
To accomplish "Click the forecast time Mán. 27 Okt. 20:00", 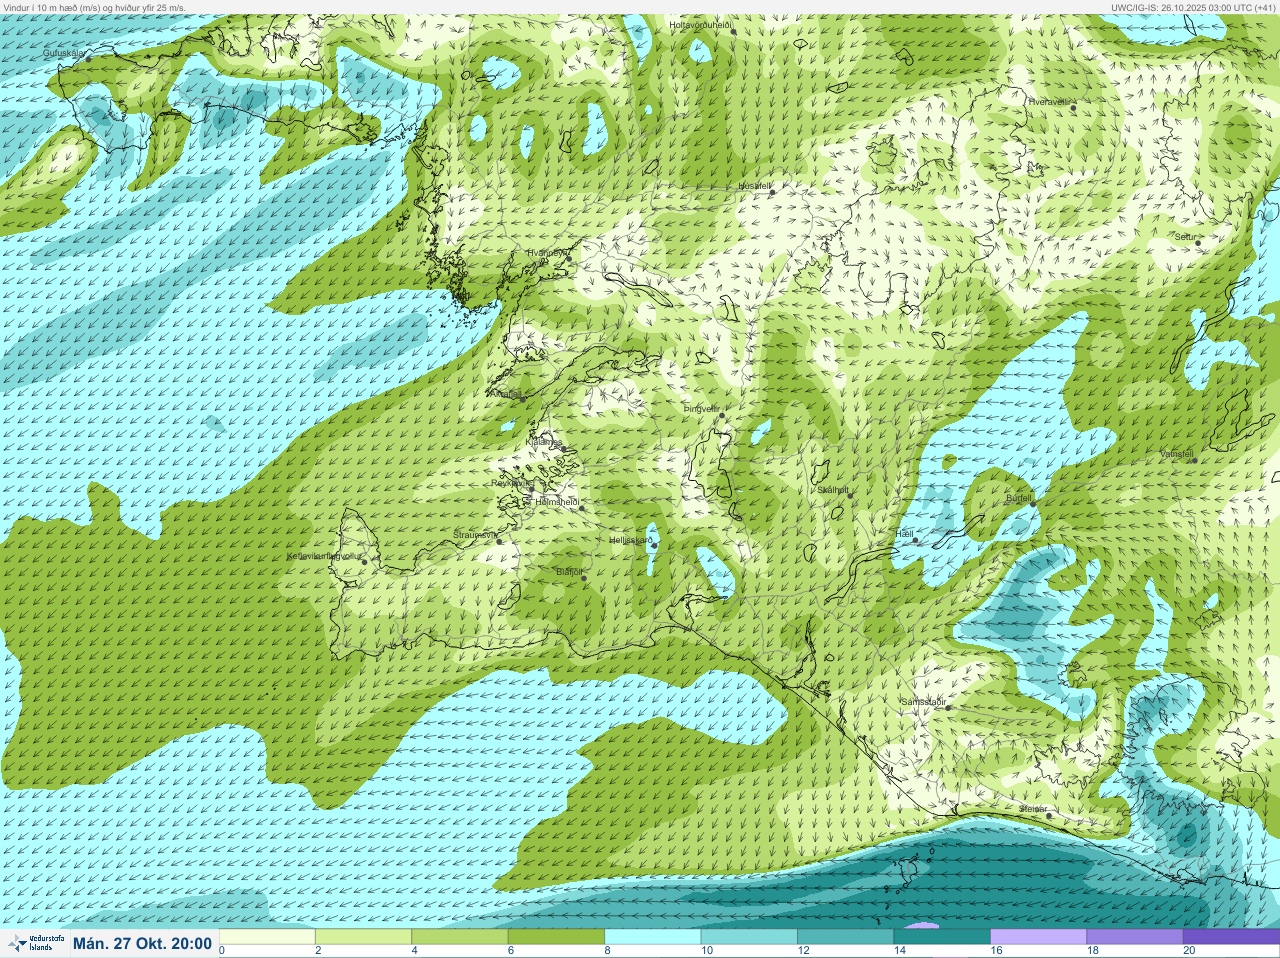I will tap(142, 943).
